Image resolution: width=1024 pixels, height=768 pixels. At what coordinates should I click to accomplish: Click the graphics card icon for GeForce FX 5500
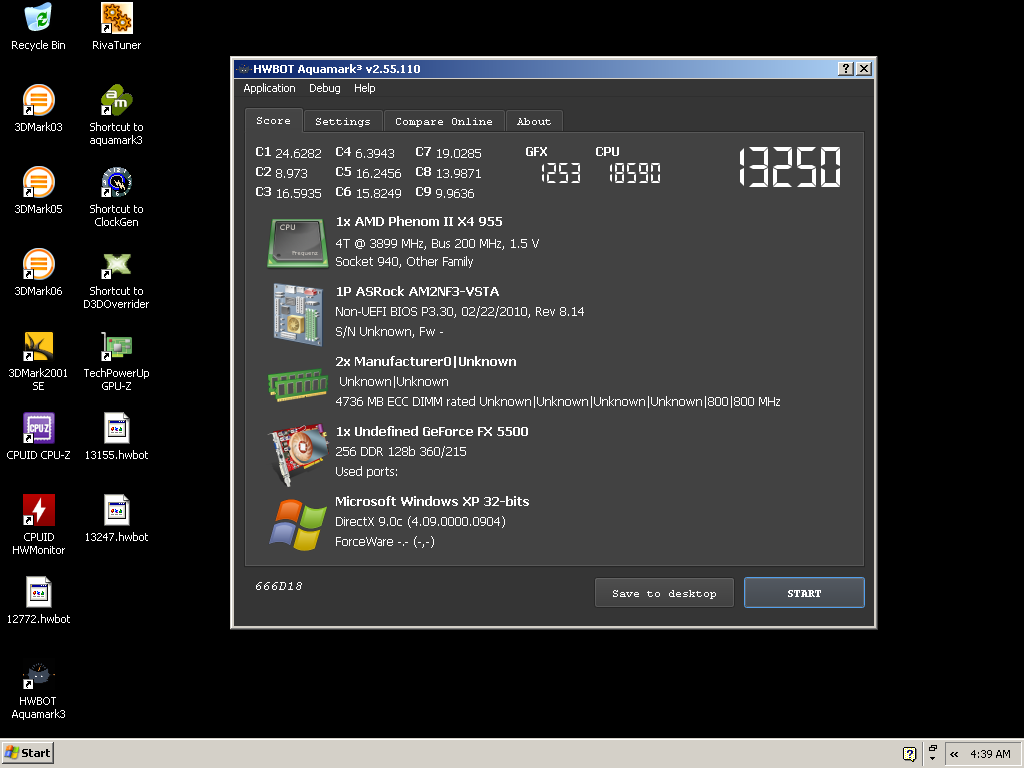click(x=298, y=454)
